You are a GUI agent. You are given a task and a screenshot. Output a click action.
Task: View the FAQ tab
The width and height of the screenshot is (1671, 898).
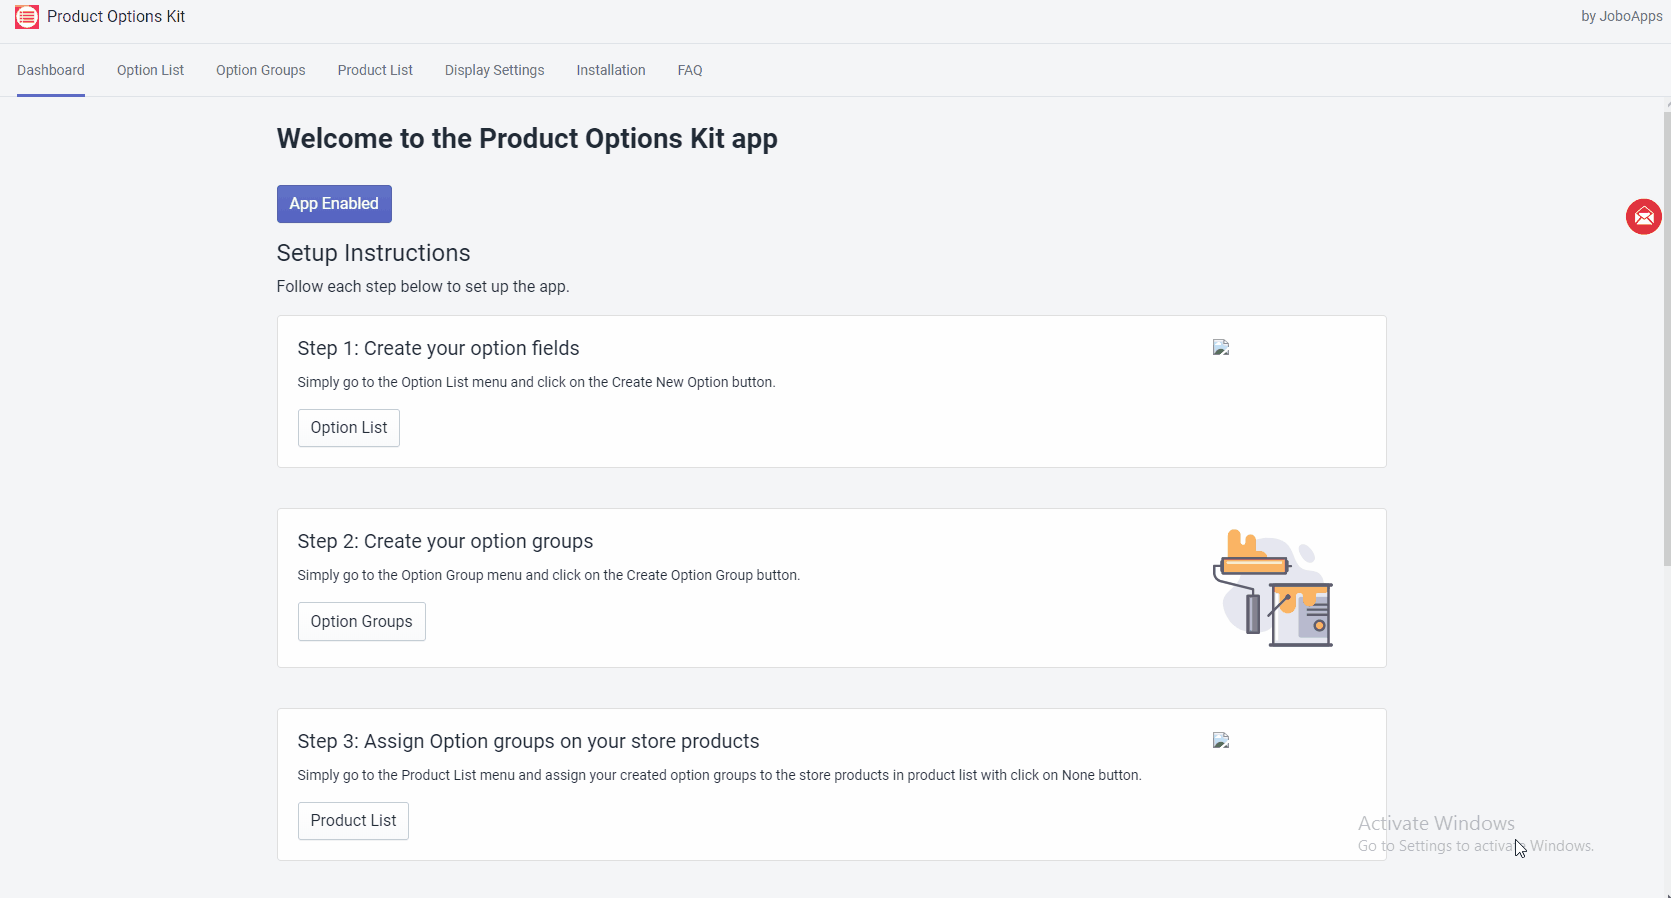(690, 70)
